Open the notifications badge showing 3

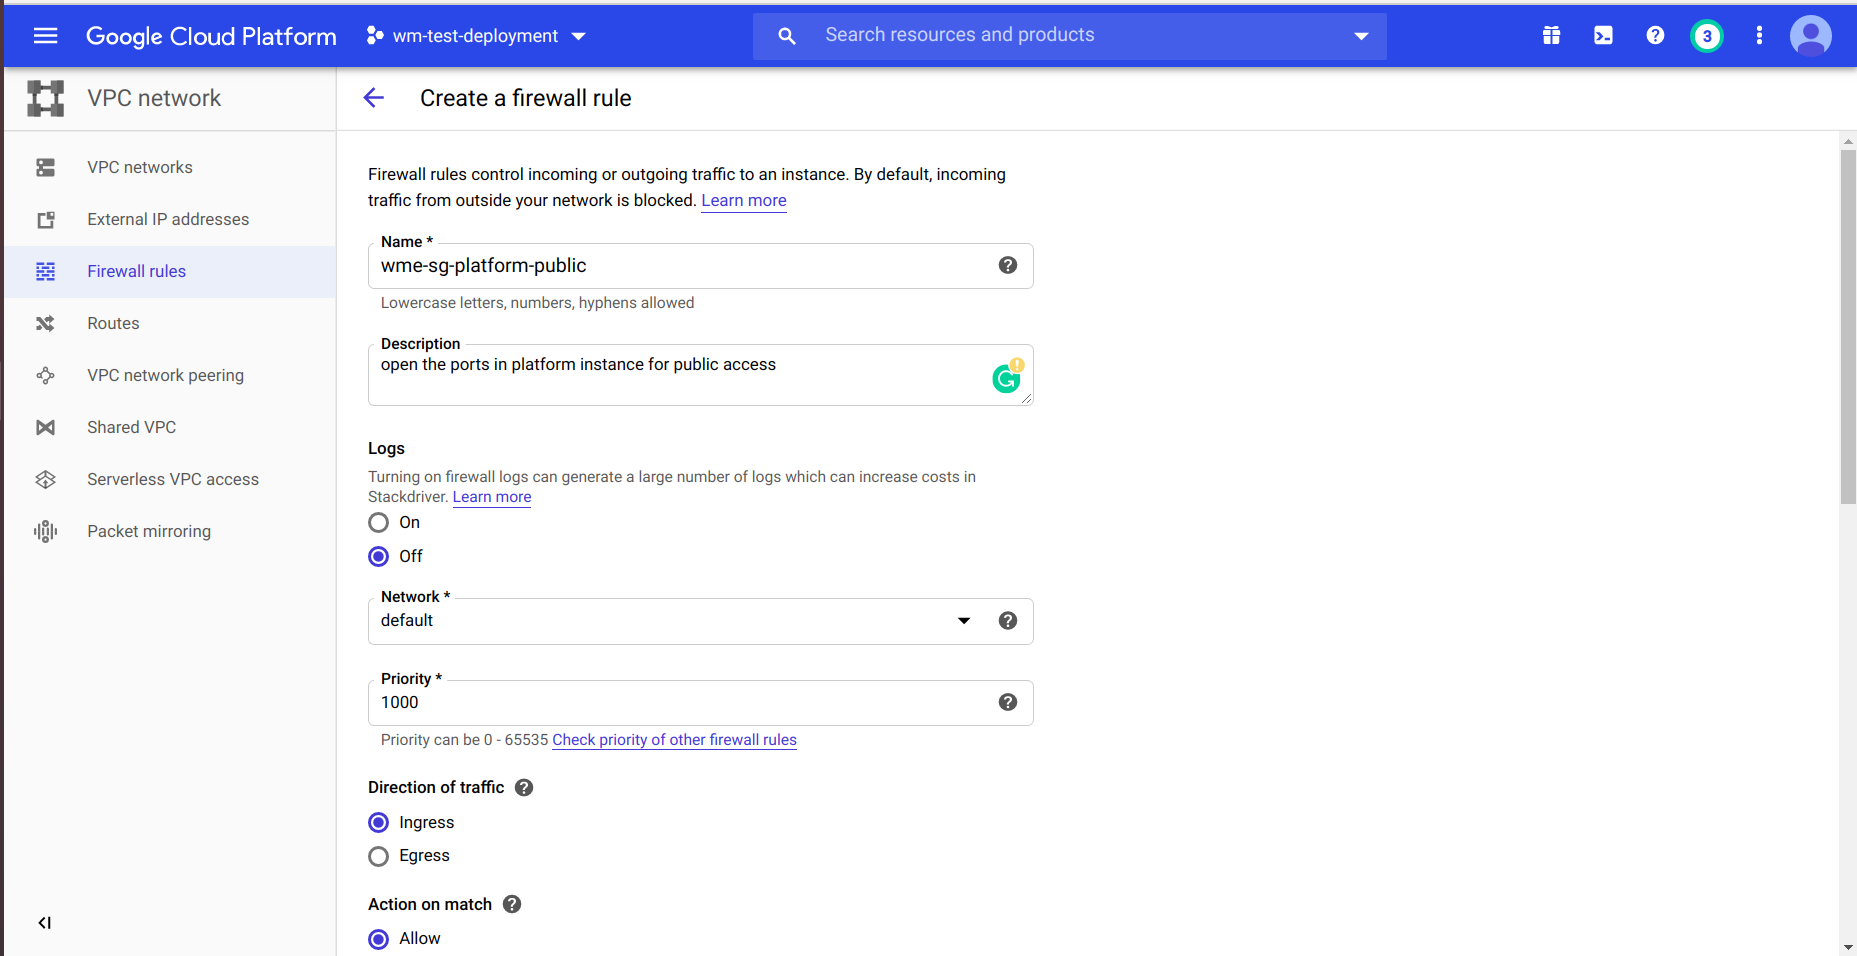[1706, 36]
